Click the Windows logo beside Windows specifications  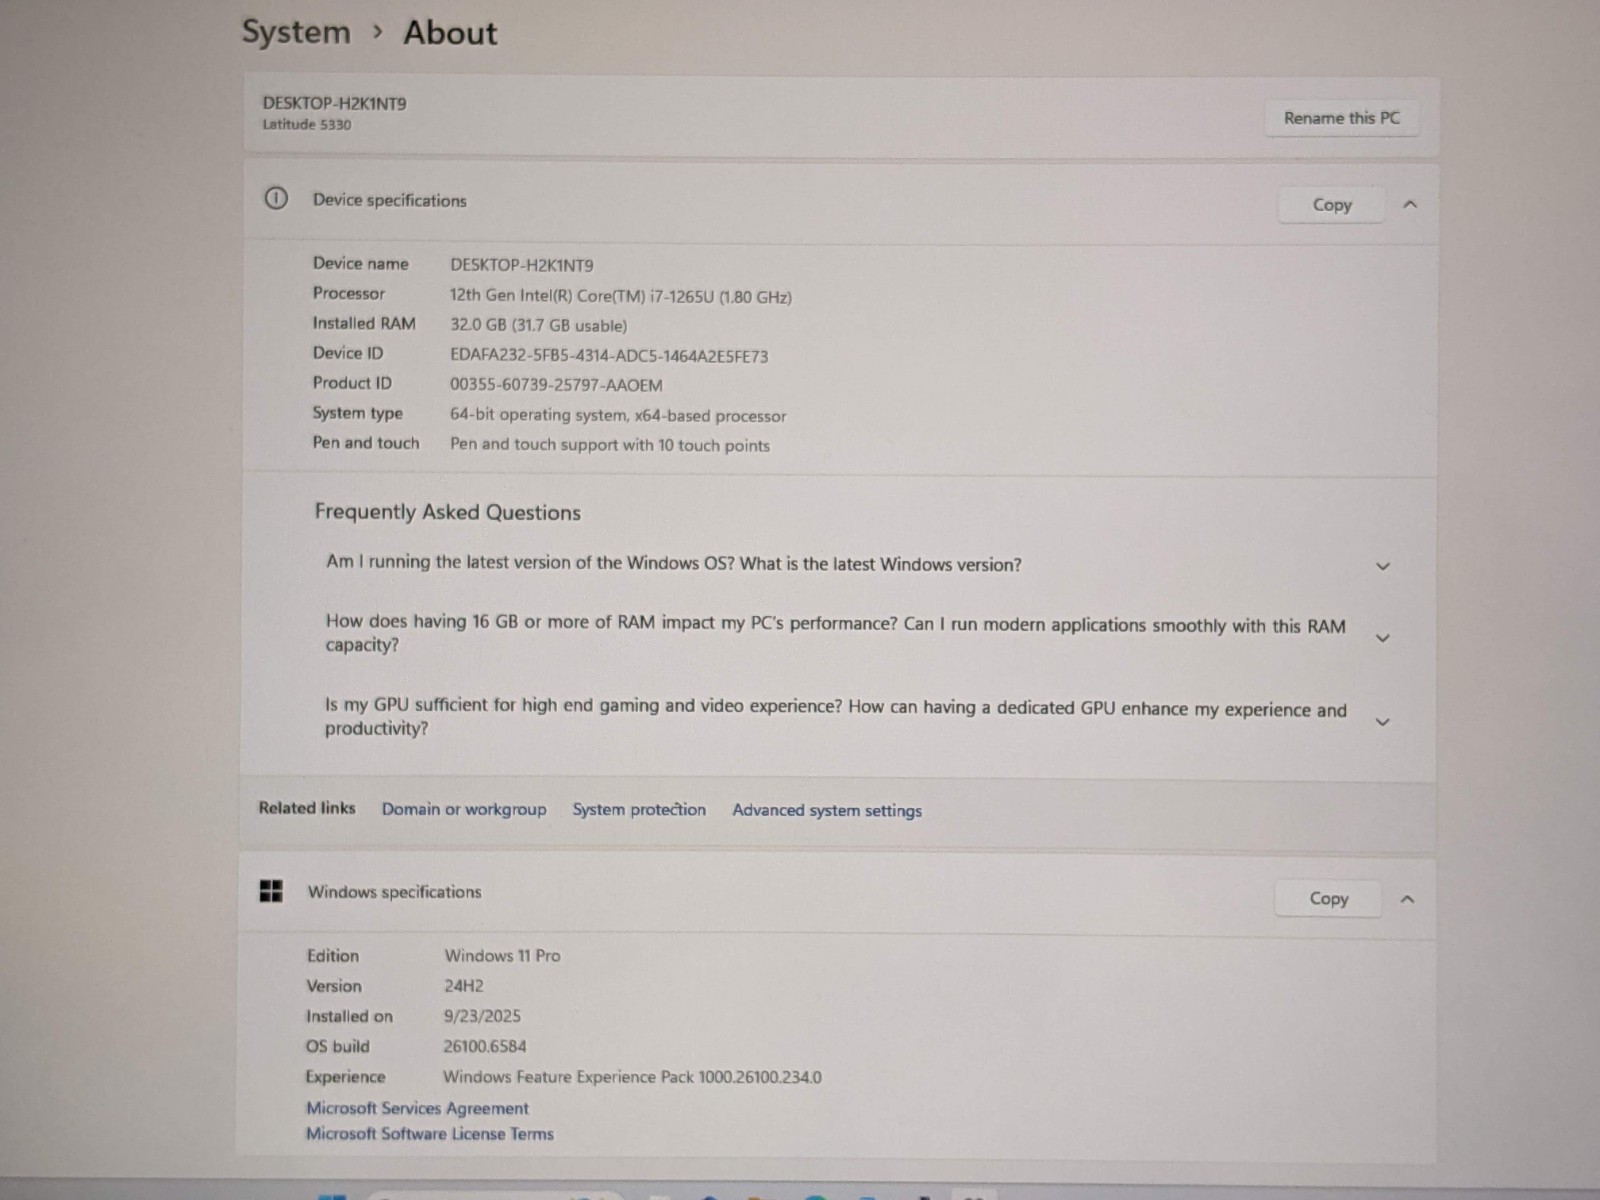click(271, 891)
